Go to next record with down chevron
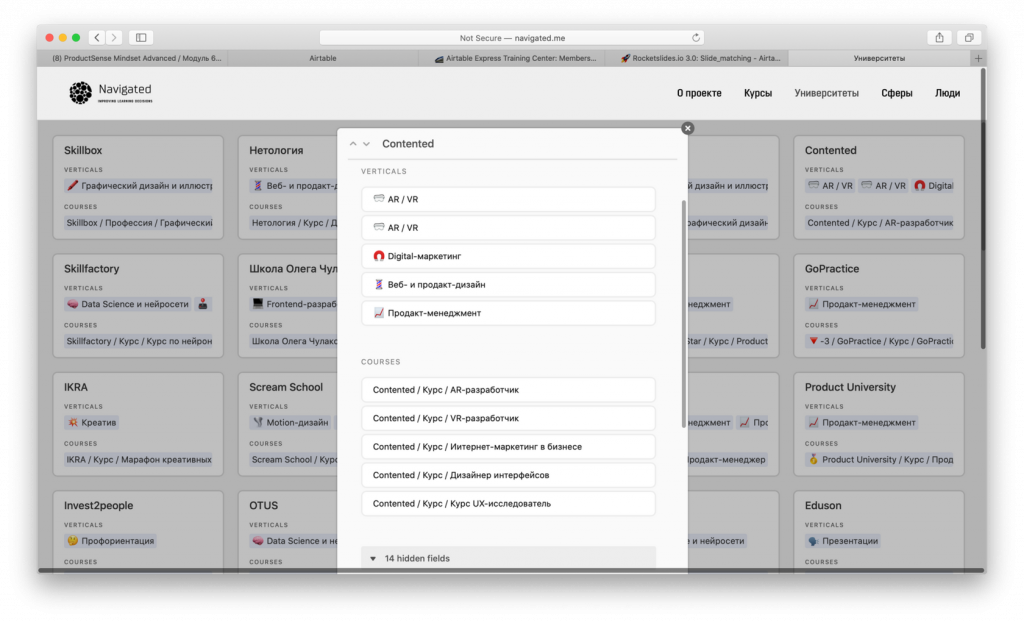 (x=366, y=144)
